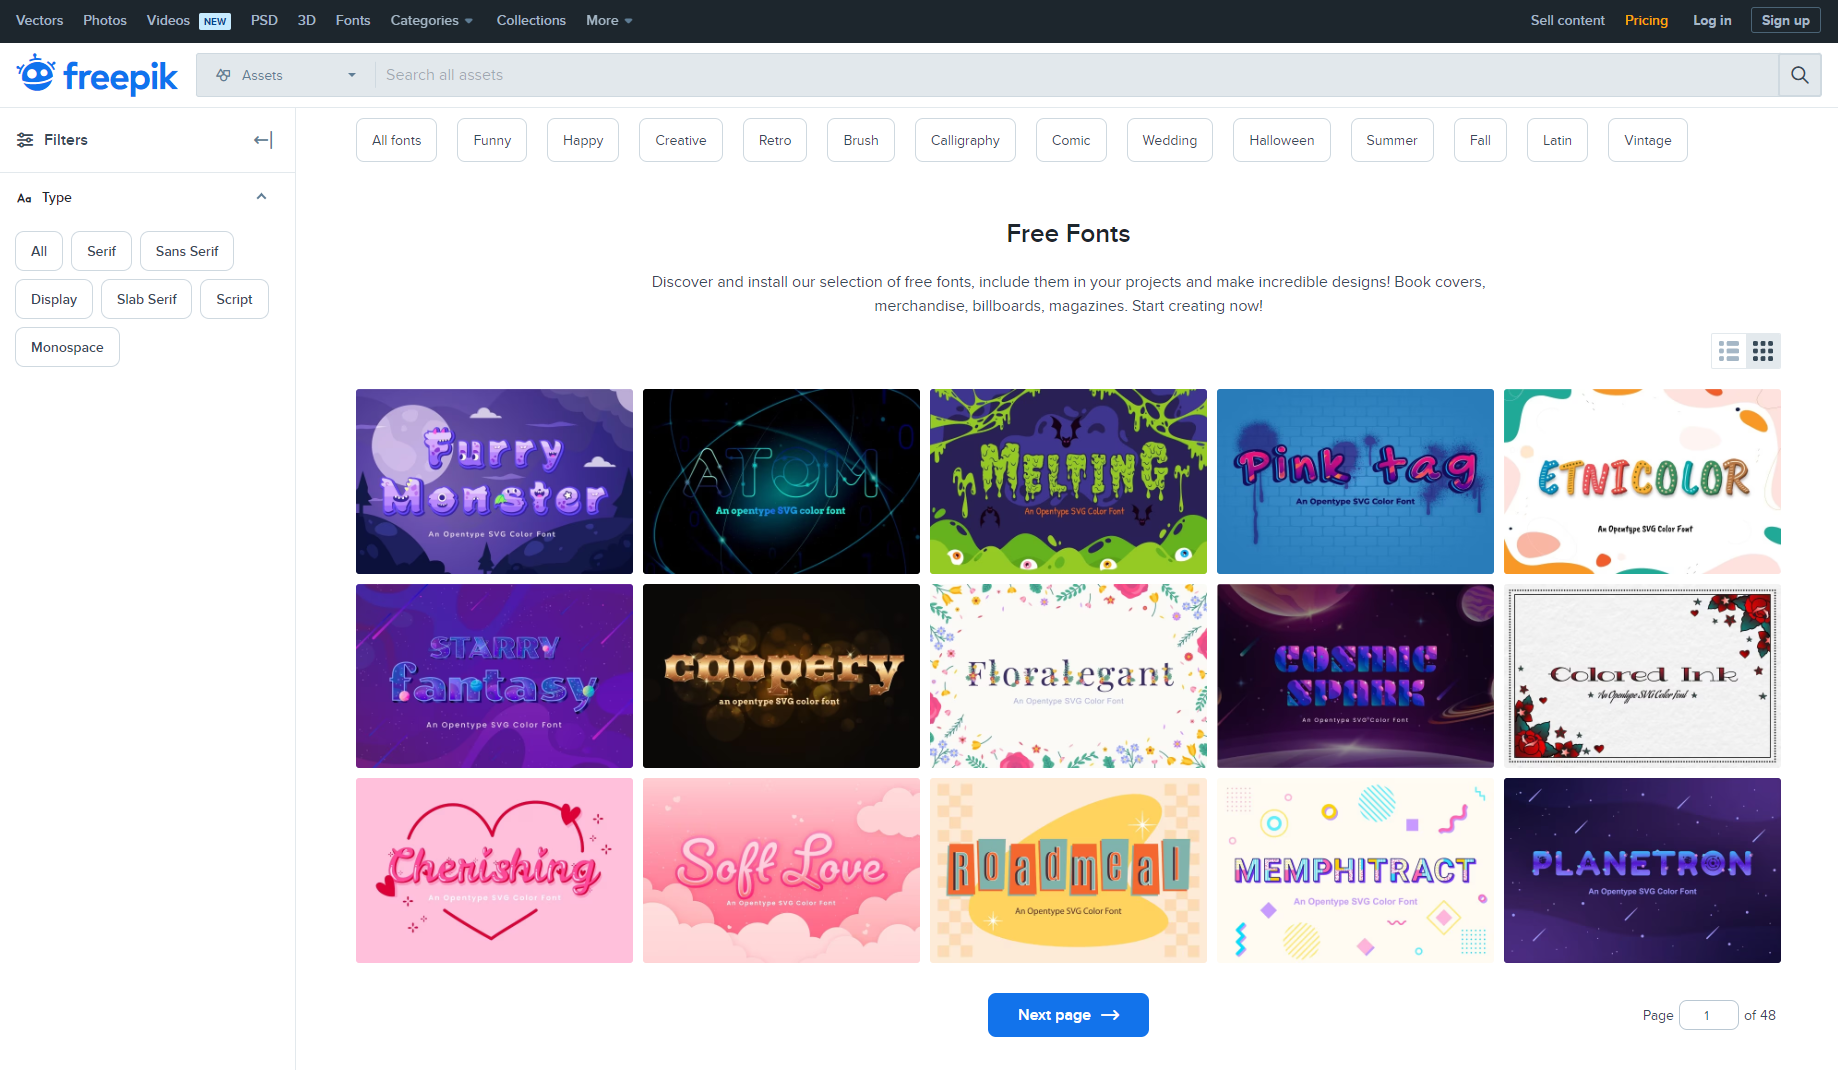Select the All type filter

[x=39, y=251]
